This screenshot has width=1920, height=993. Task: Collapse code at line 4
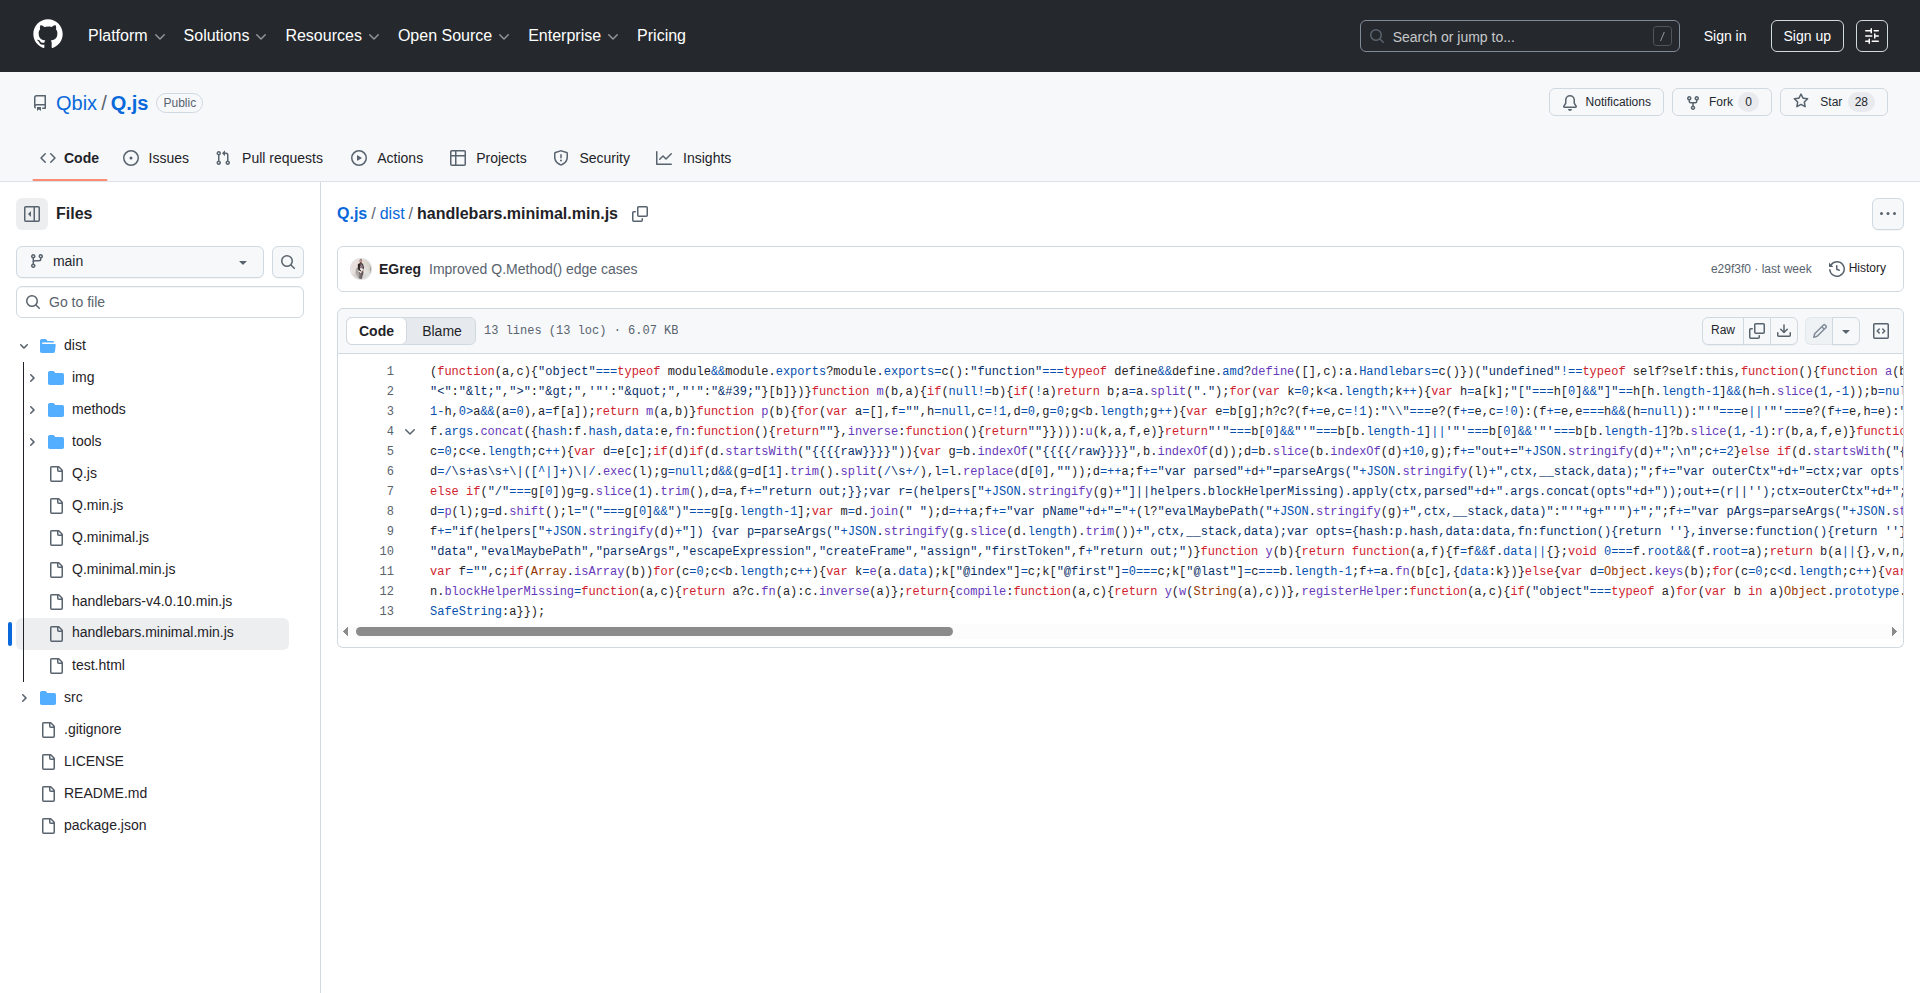pos(410,432)
